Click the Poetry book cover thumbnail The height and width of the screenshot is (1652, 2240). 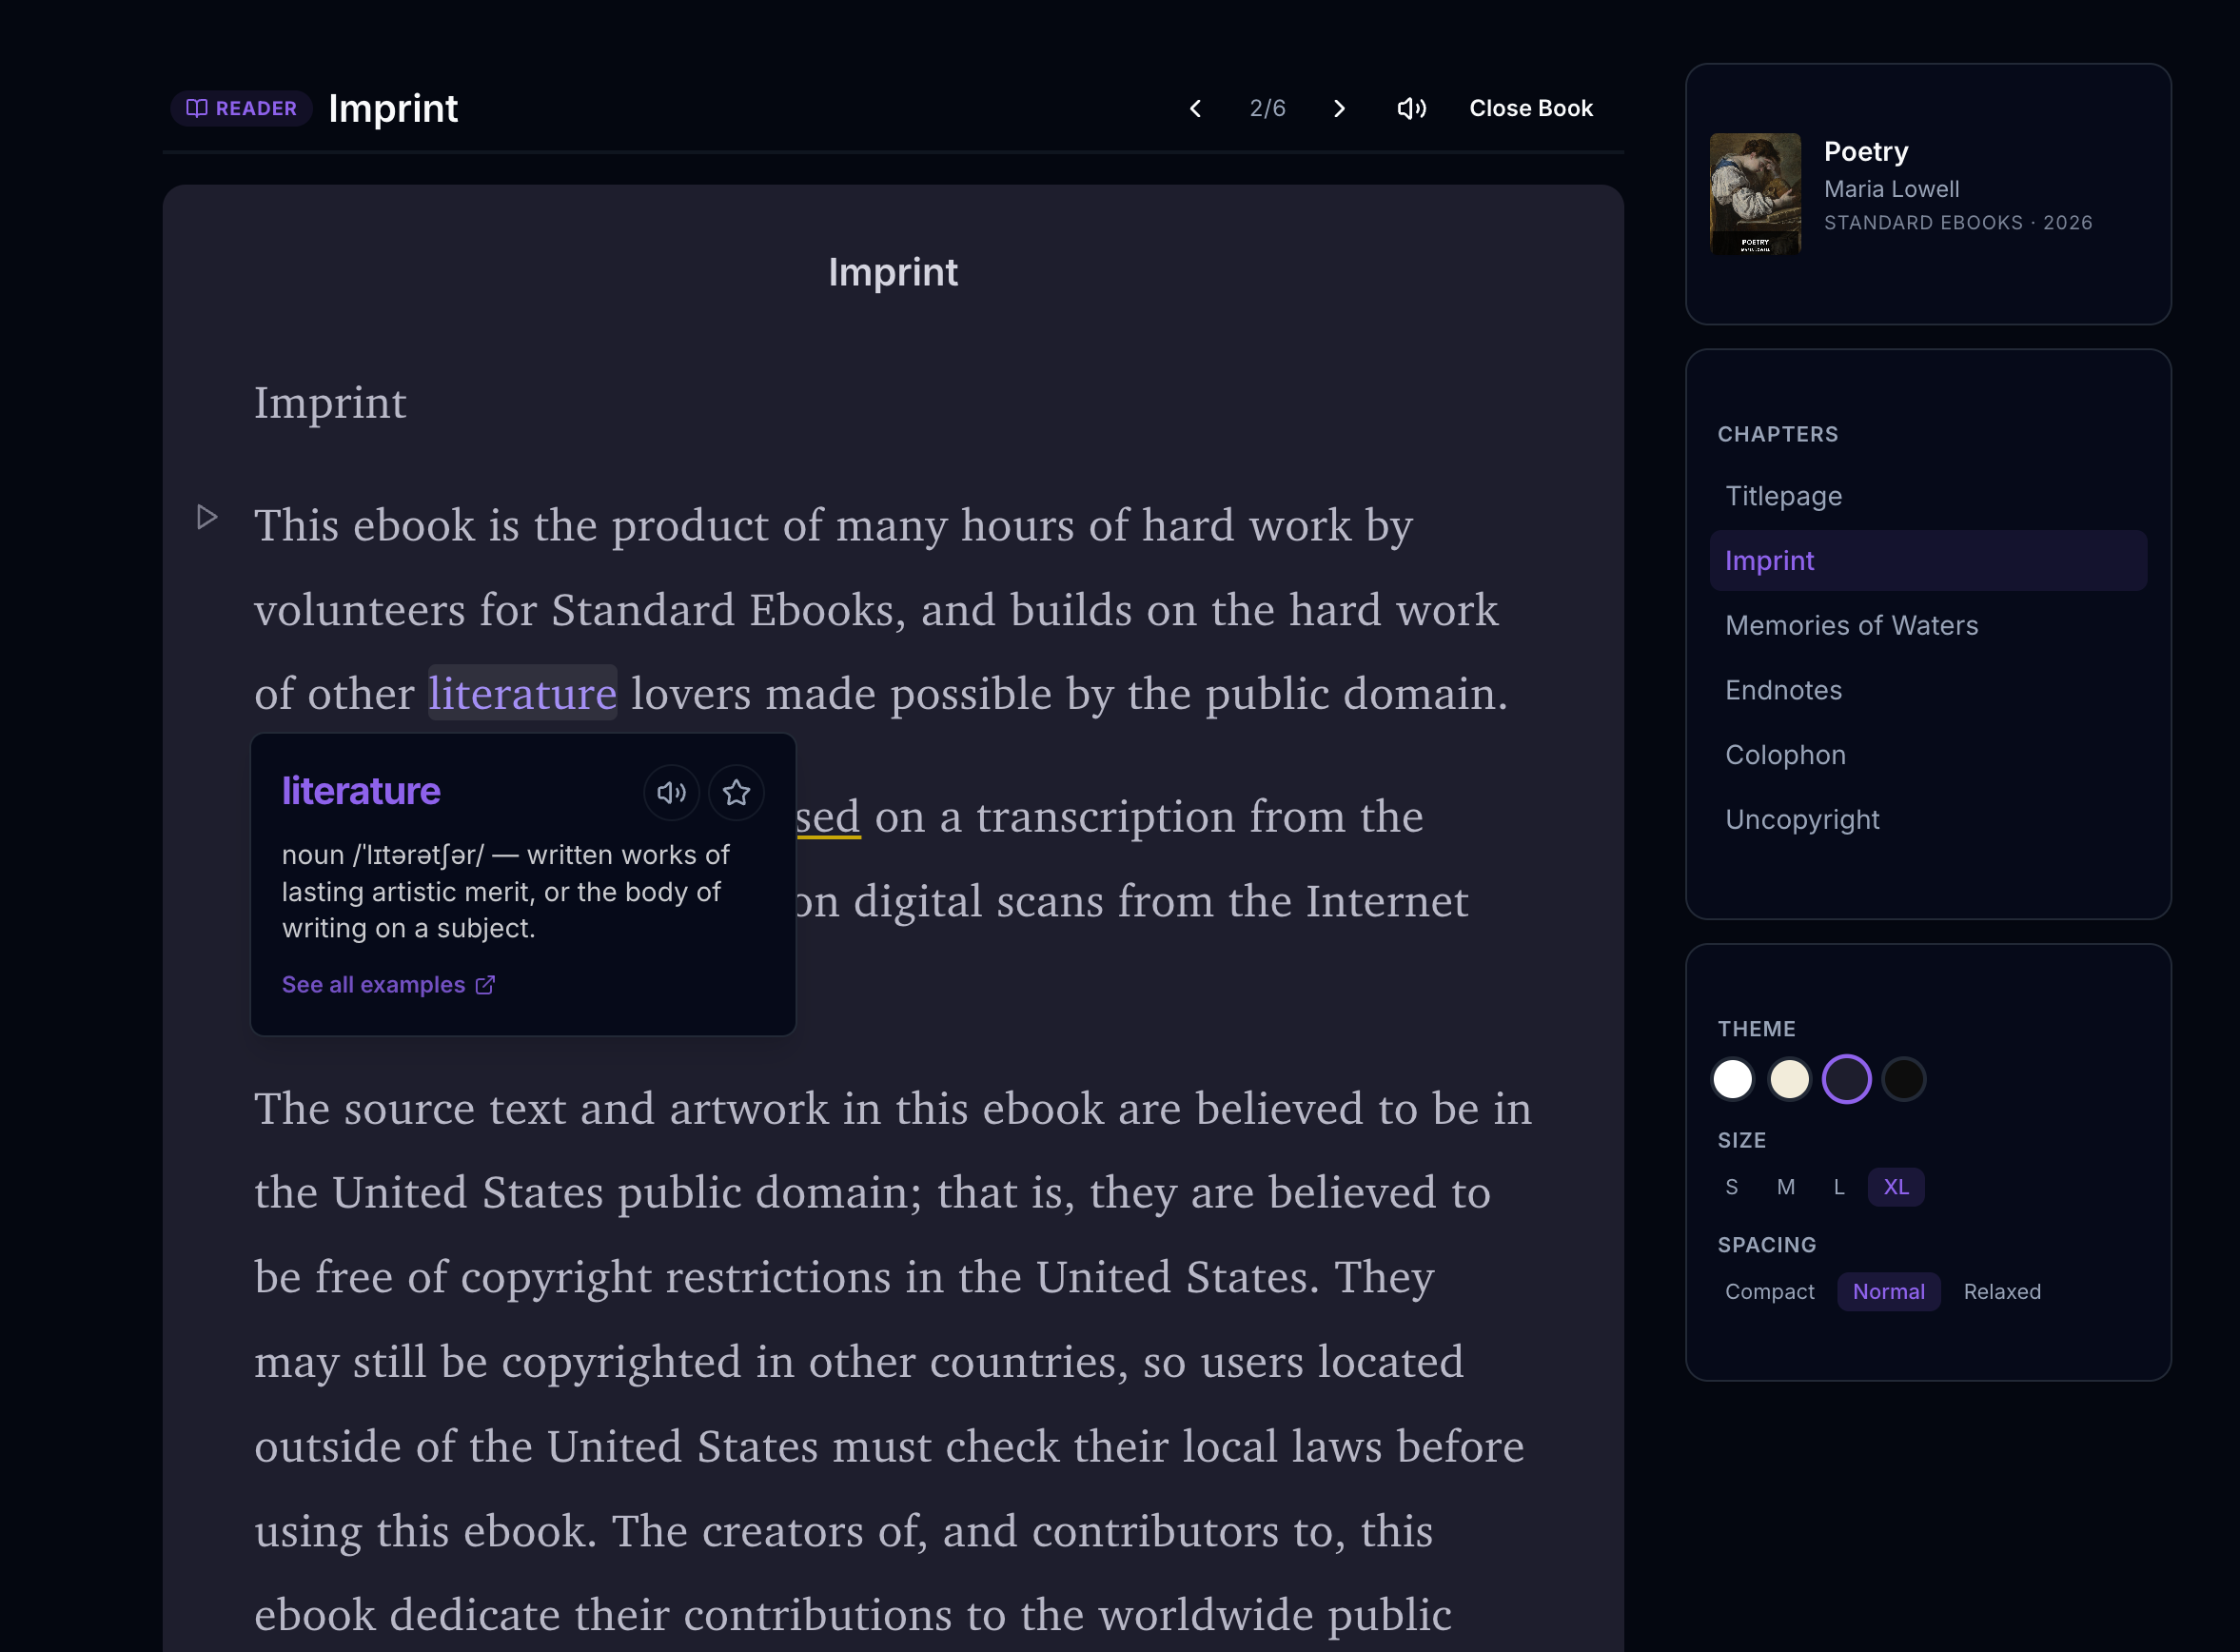[x=1755, y=194]
